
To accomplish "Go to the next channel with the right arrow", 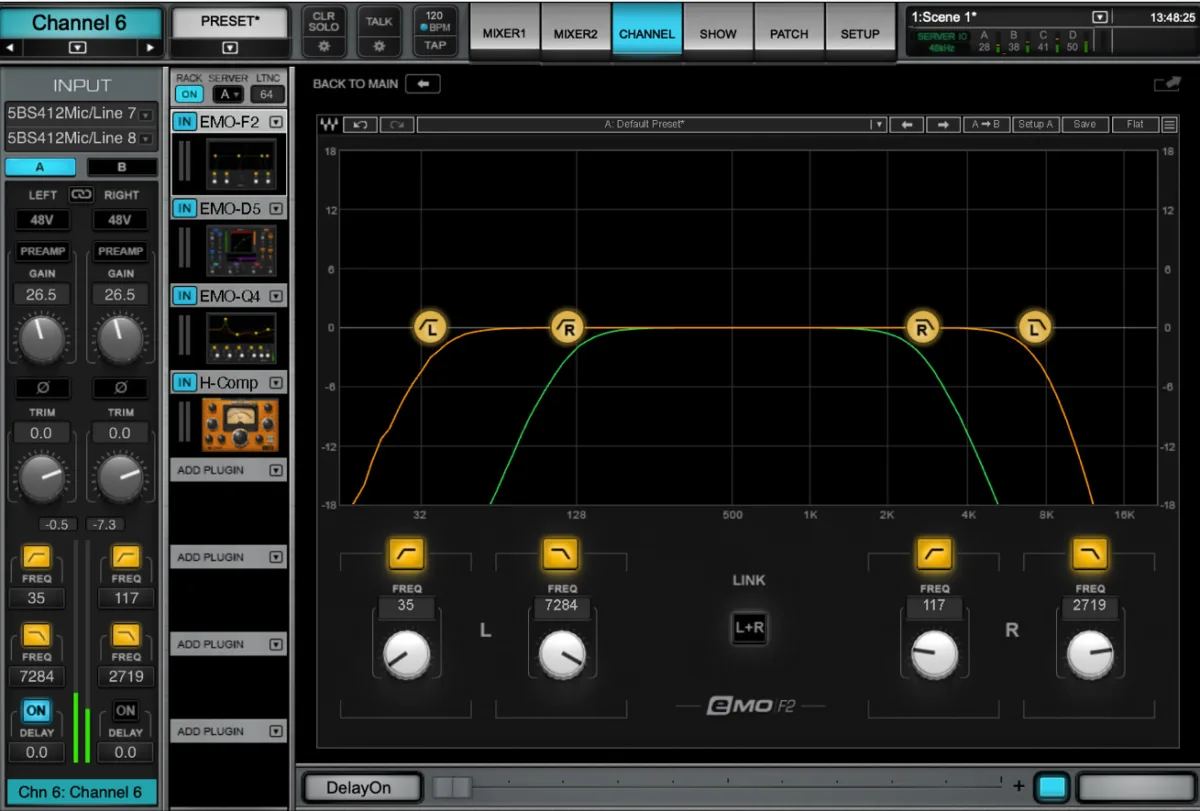I will pyautogui.click(x=150, y=47).
